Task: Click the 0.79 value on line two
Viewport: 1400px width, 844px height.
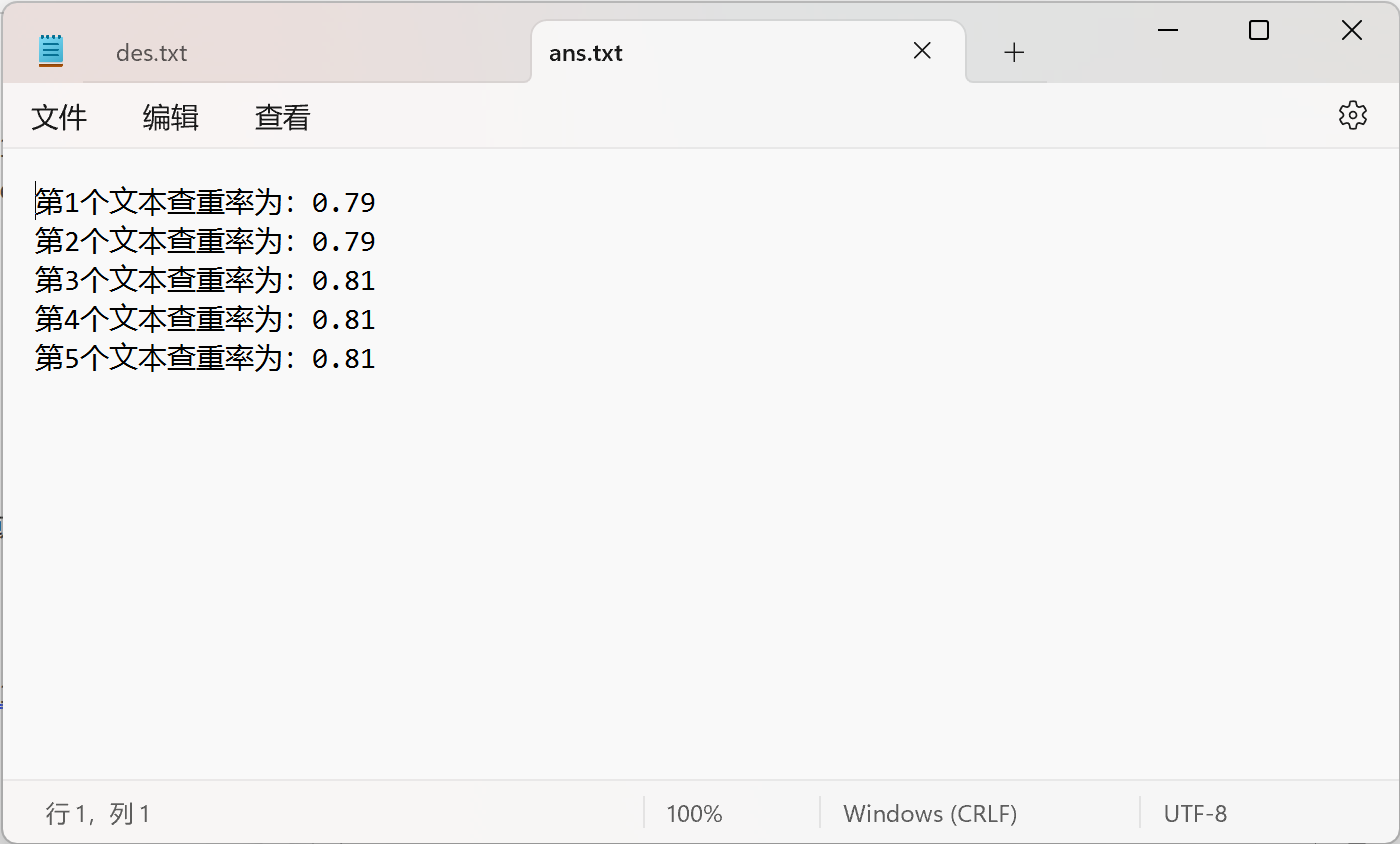Action: 344,242
